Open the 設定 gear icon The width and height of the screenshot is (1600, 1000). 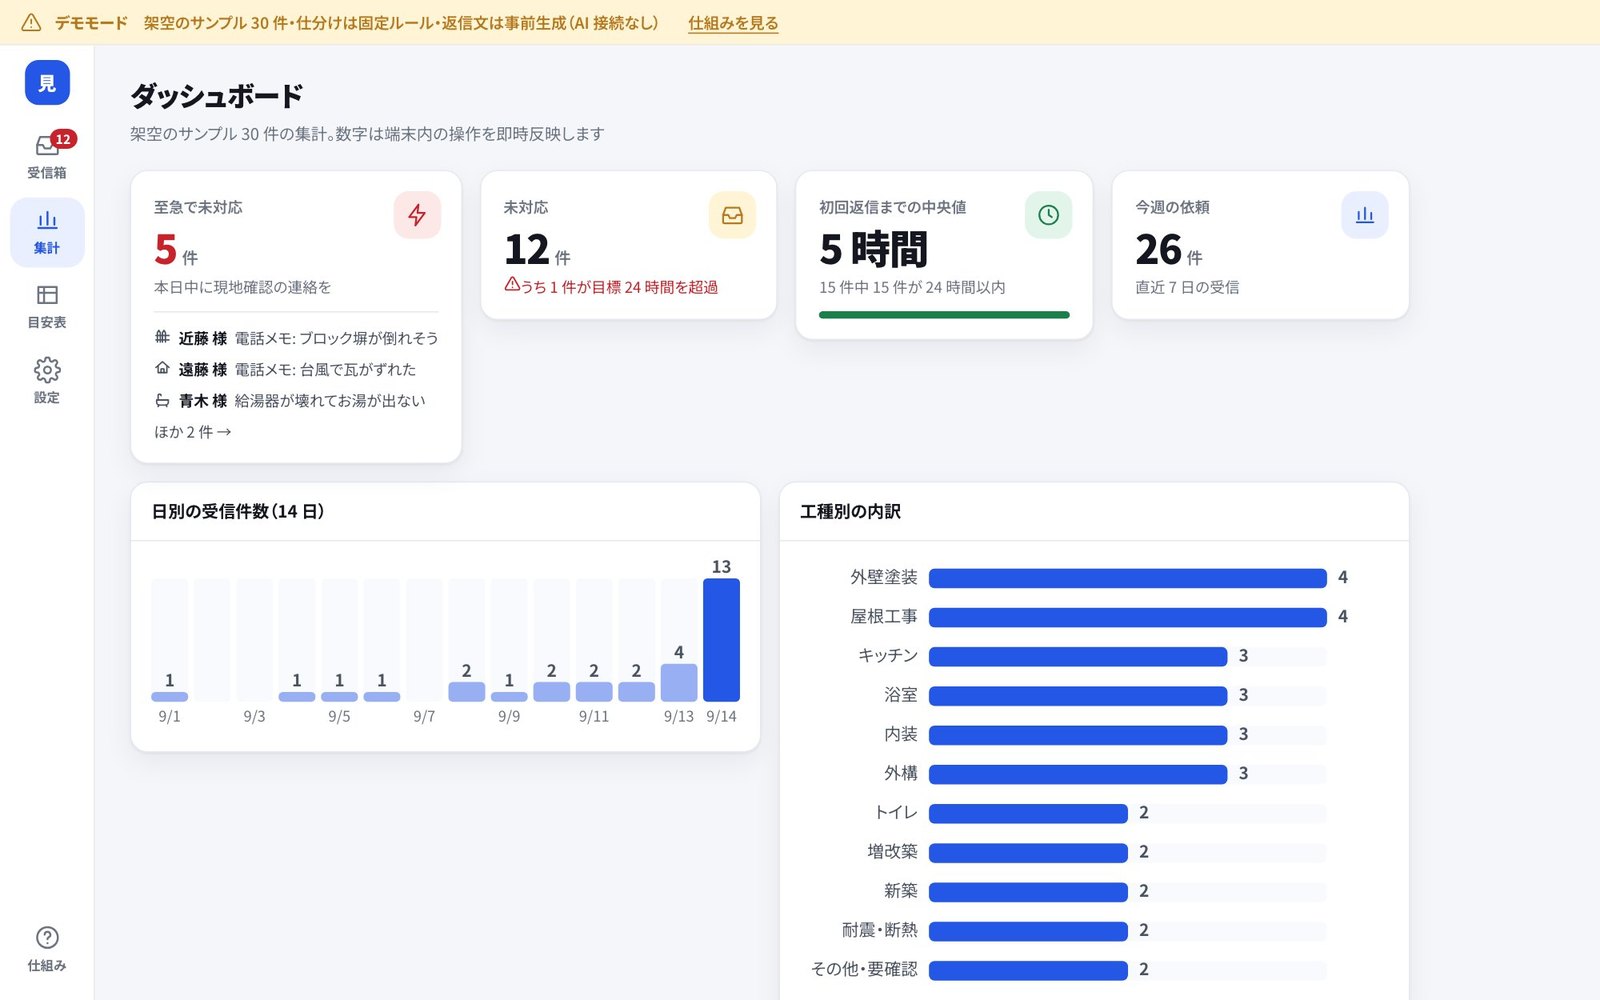pyautogui.click(x=47, y=370)
